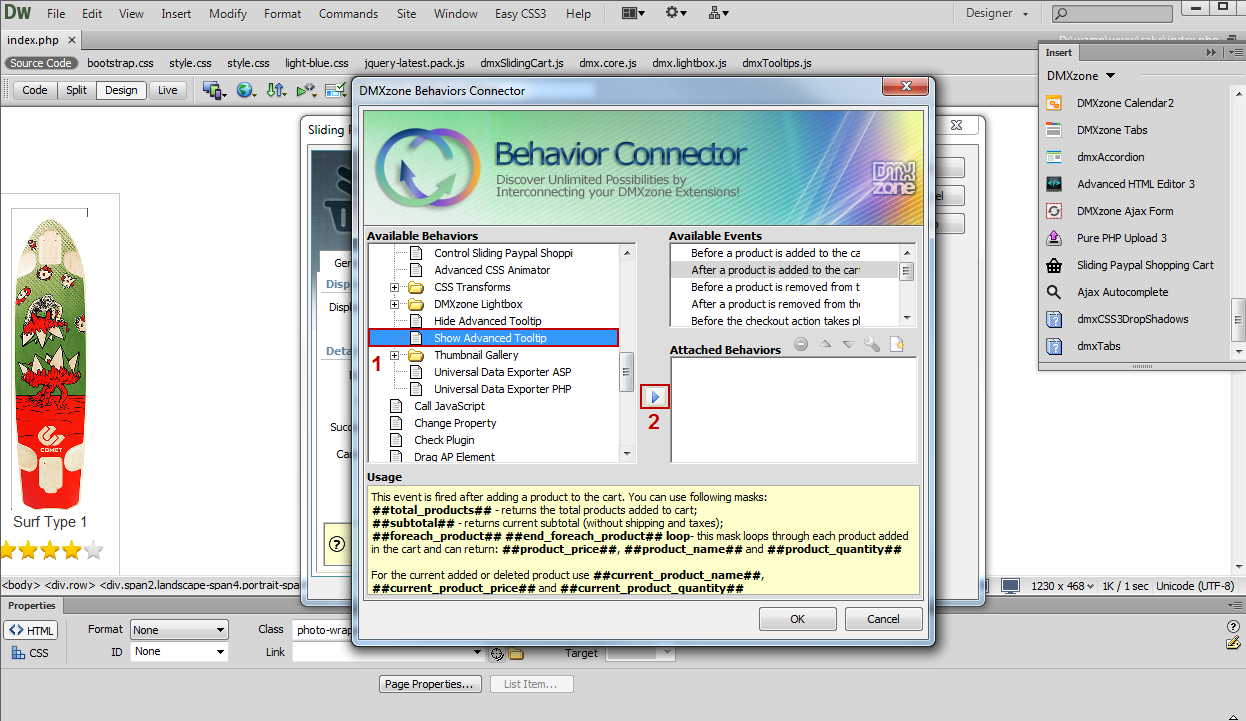Click the remove attached behavior minus icon

801,345
